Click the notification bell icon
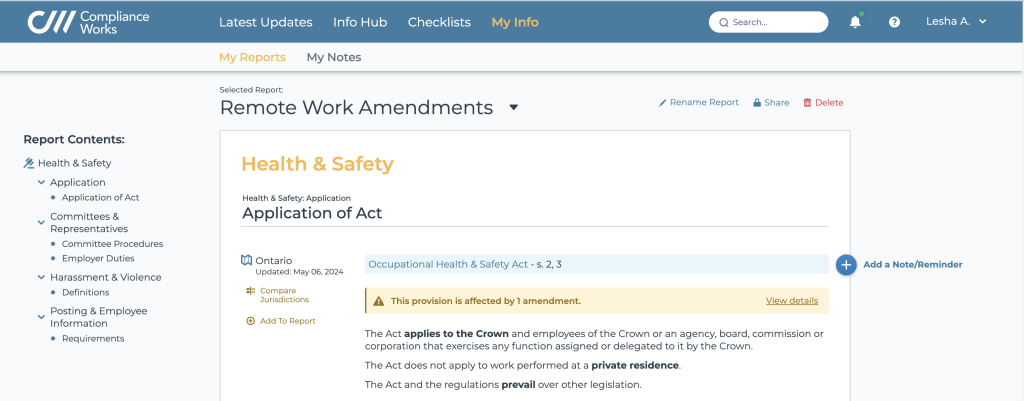 click(x=855, y=22)
